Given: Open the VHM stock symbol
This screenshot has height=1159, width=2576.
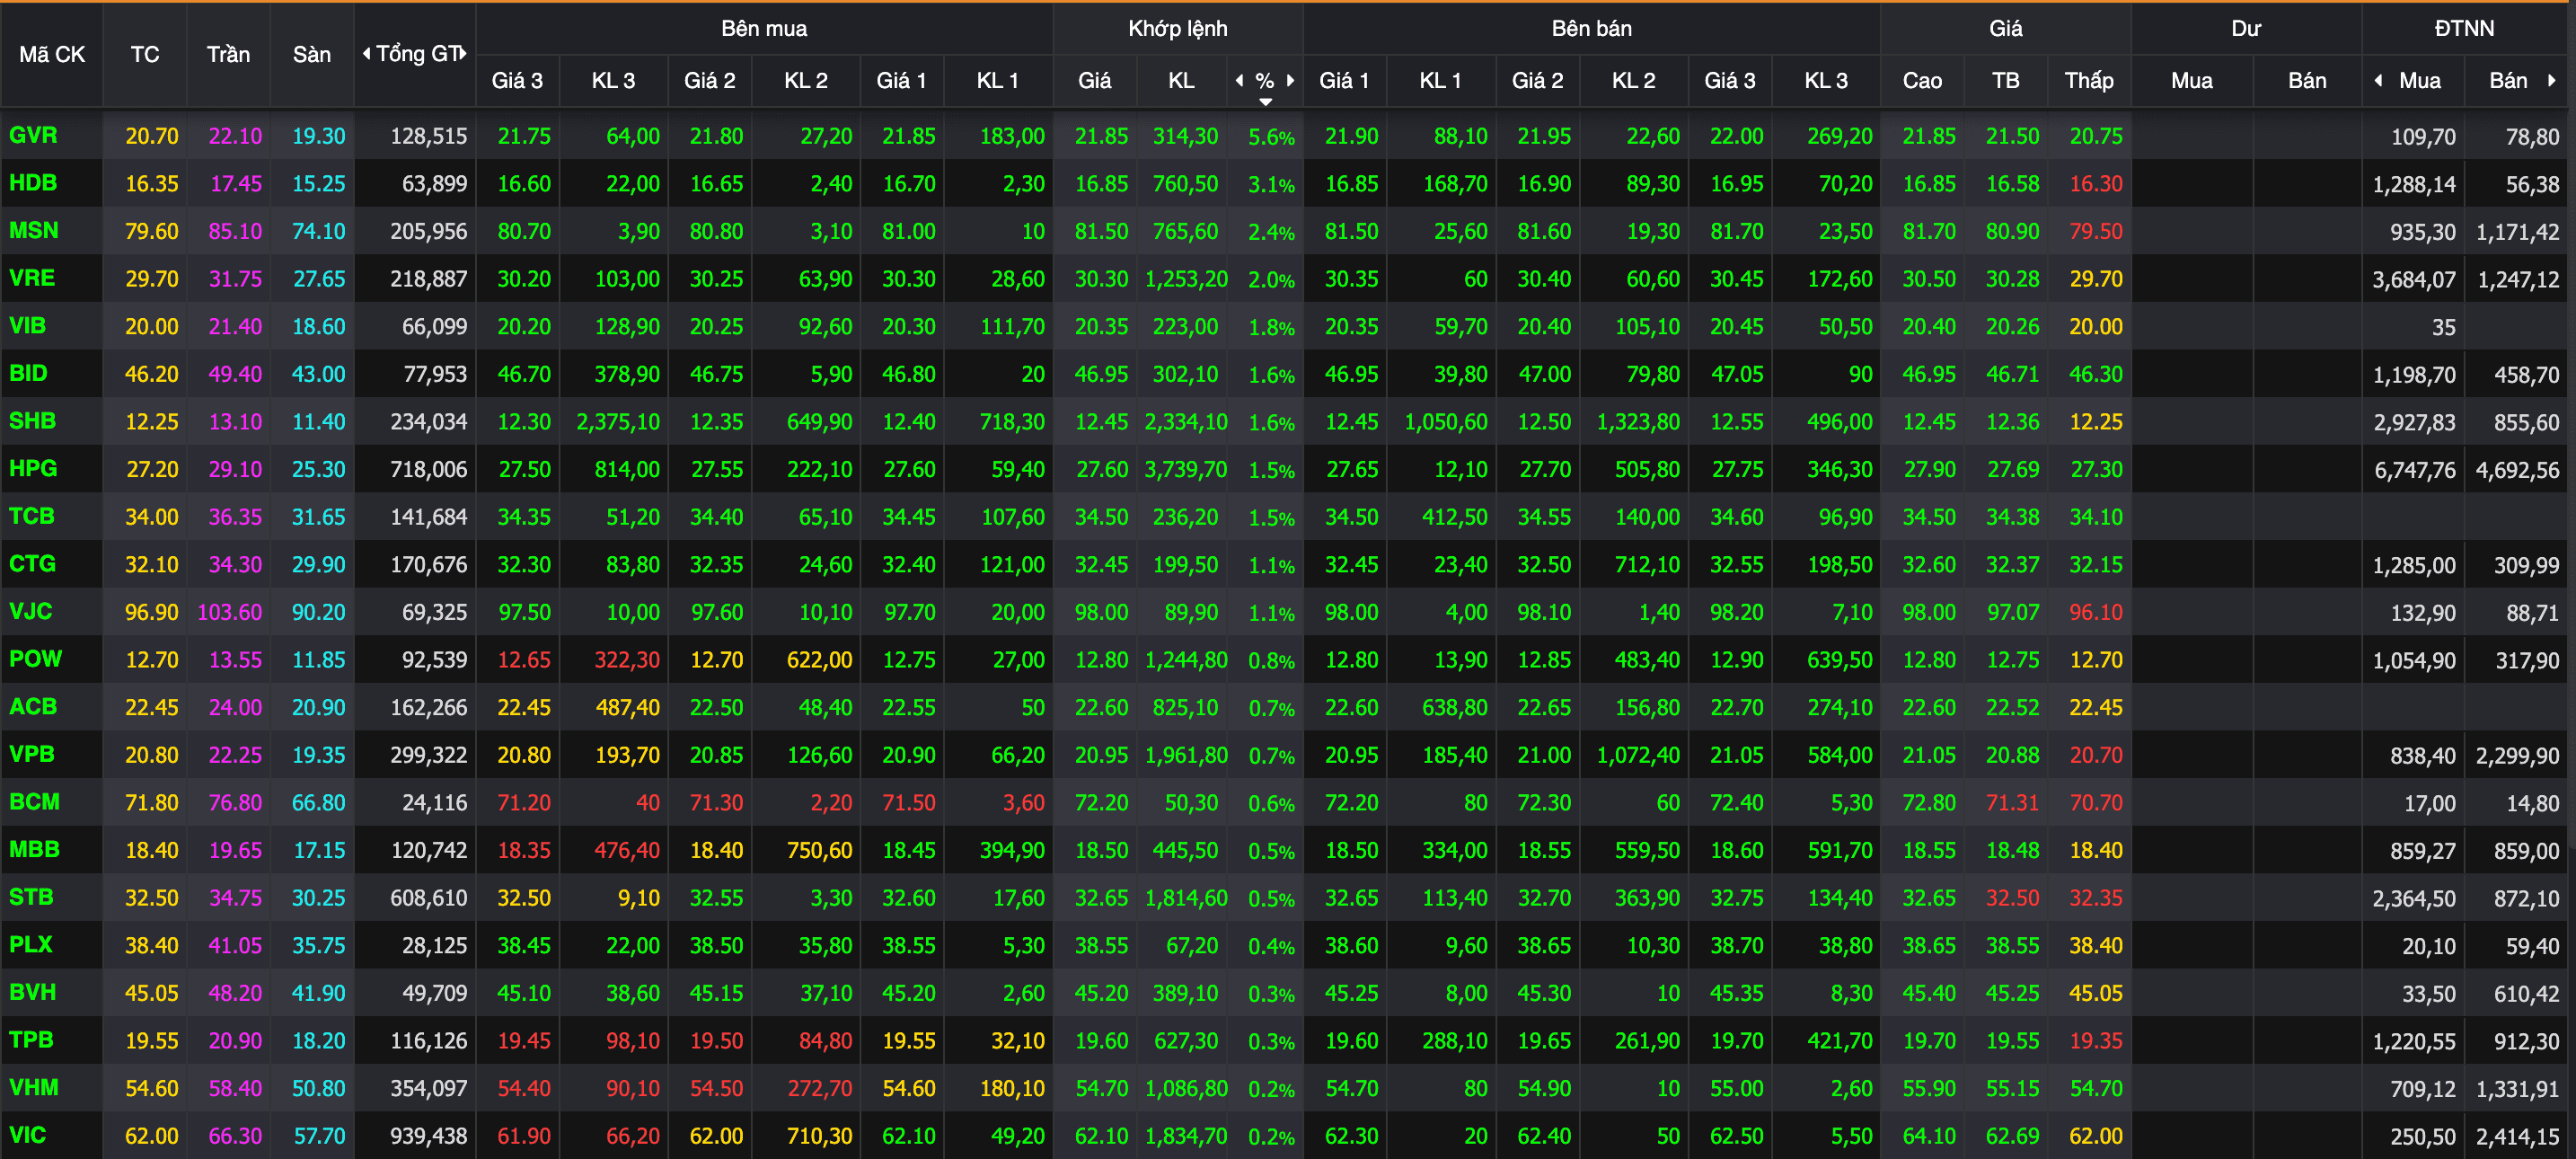Looking at the screenshot, I should click(x=34, y=1087).
